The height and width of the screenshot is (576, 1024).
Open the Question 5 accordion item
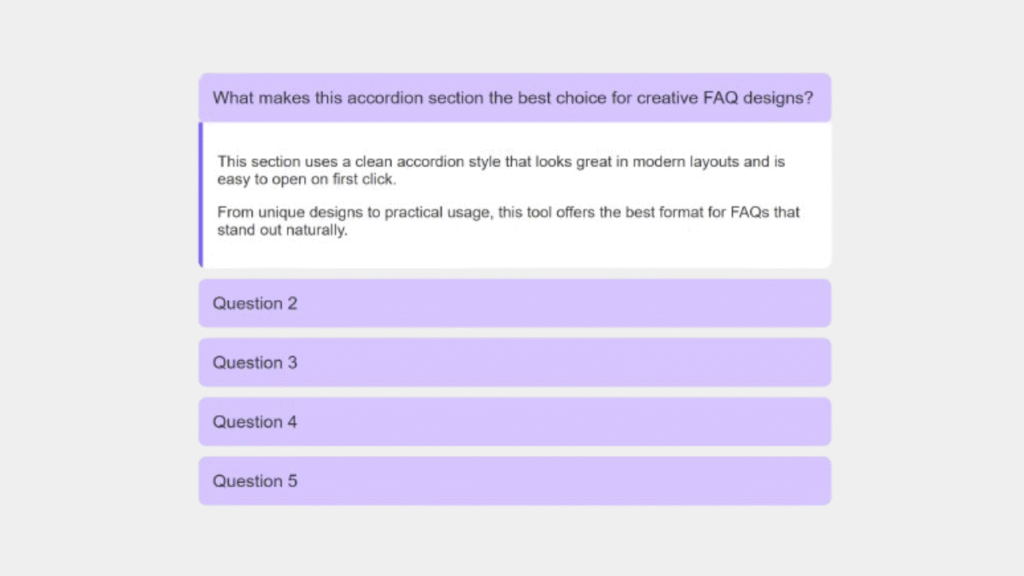(x=514, y=481)
